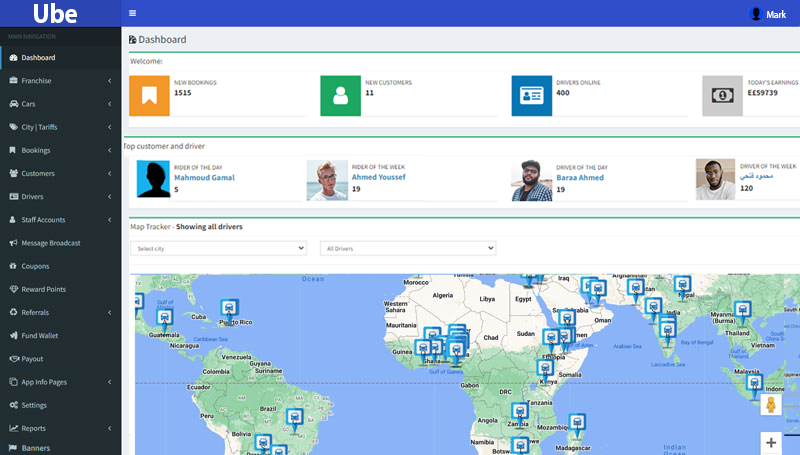The image size is (800, 455).
Task: Click the map zoom in plus button
Action: tap(770, 441)
